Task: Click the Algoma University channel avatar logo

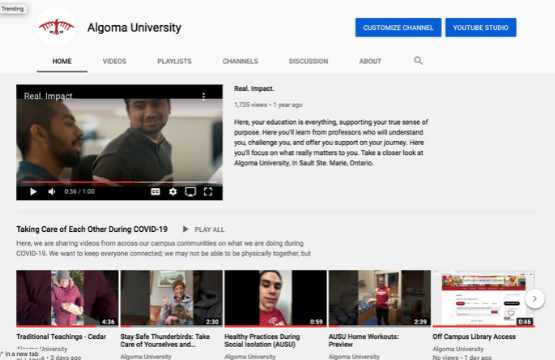Action: [x=56, y=27]
